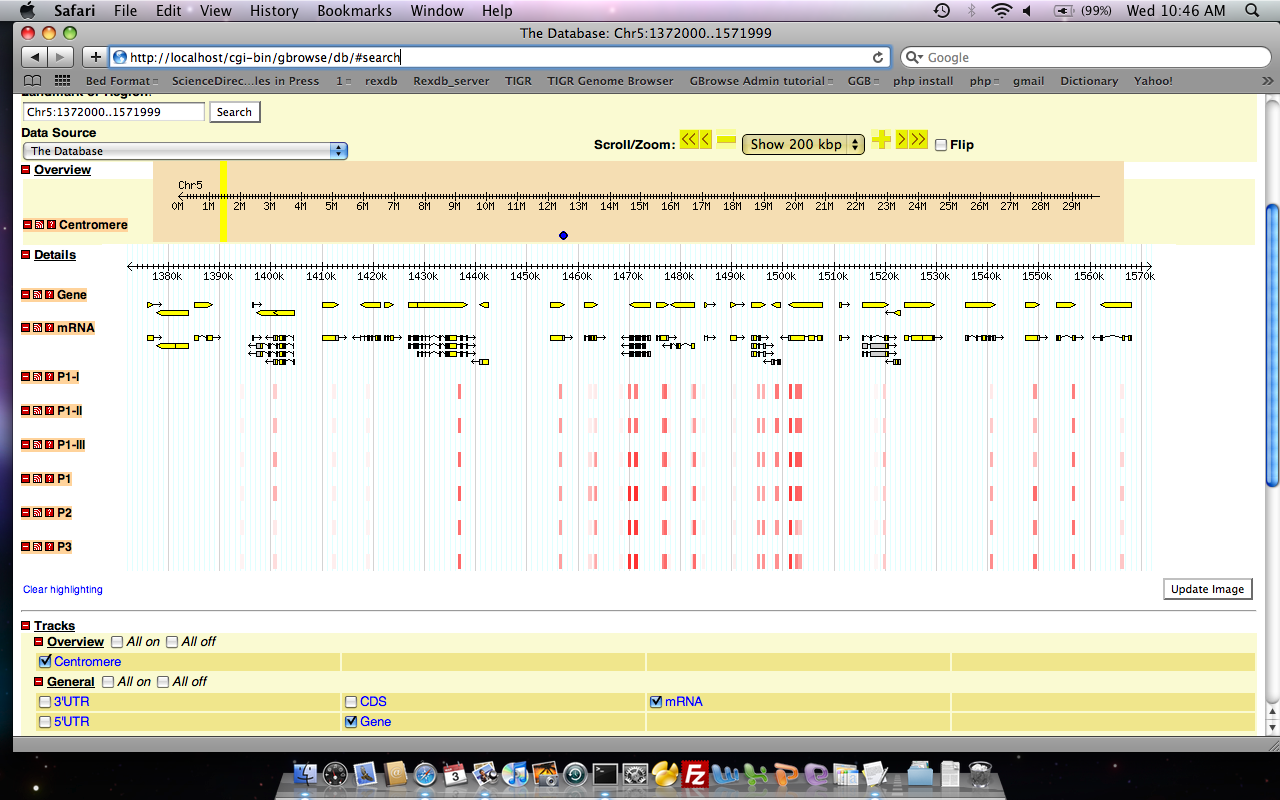
Task: Enable the Flip checkbox
Action: click(941, 145)
